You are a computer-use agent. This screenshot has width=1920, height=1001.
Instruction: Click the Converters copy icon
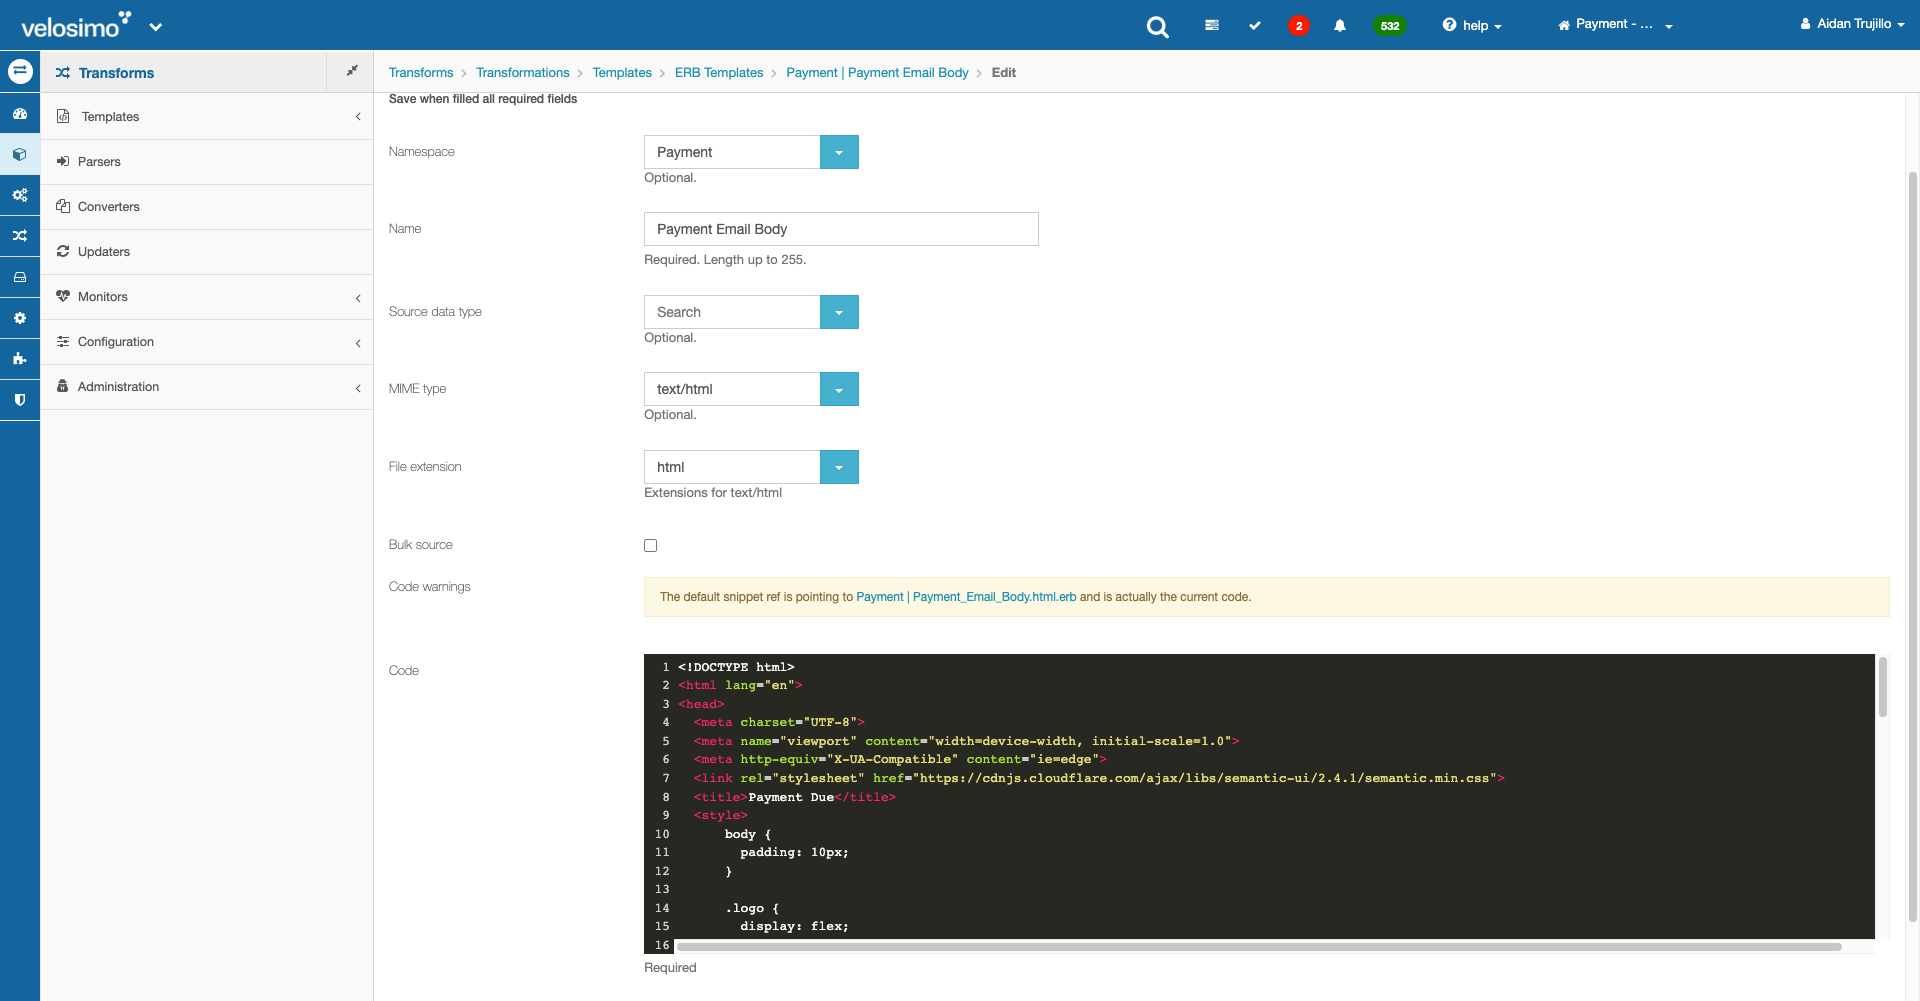63,206
